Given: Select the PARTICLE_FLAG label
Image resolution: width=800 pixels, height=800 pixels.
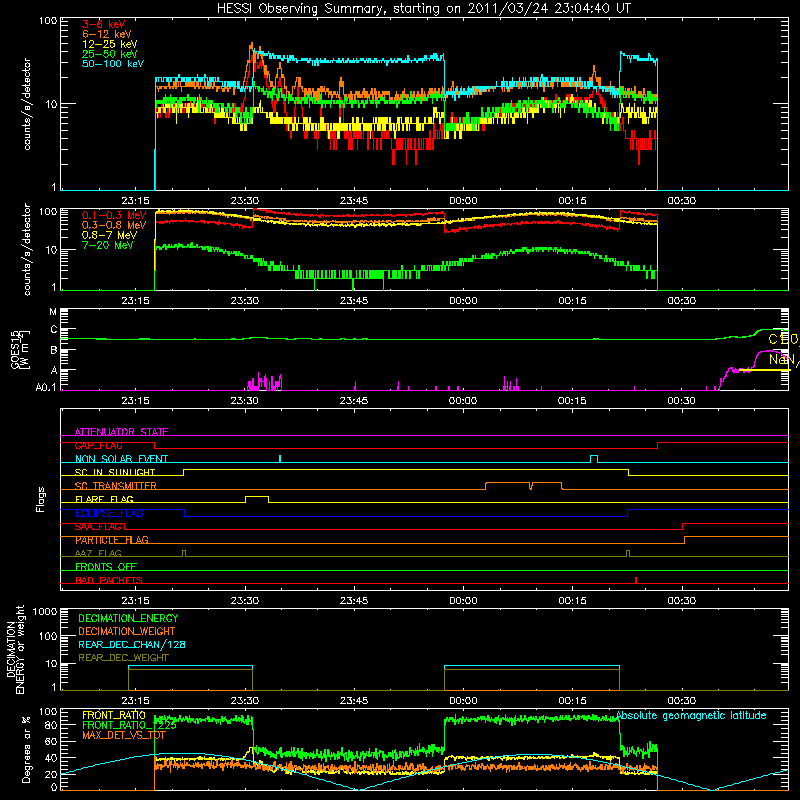Looking at the screenshot, I should coord(112,539).
